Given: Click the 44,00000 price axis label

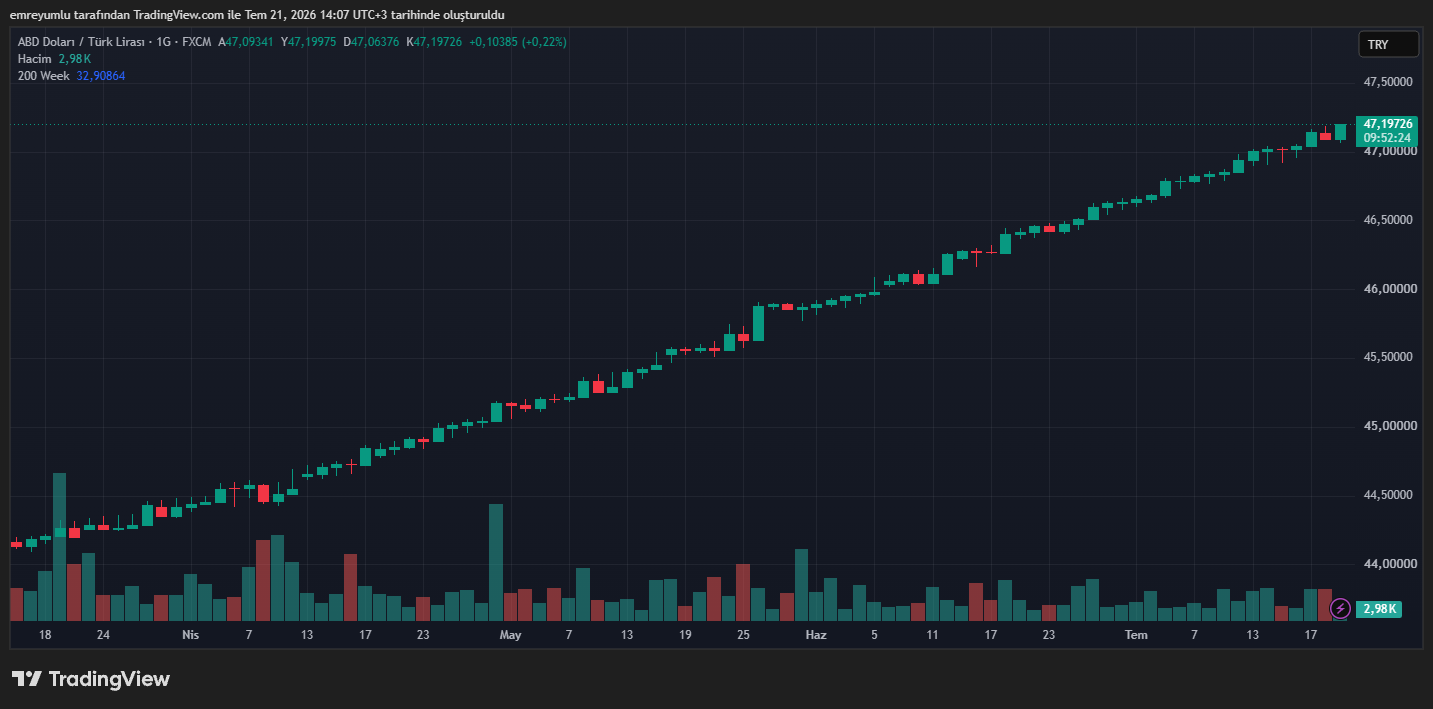Looking at the screenshot, I should click(x=1390, y=564).
